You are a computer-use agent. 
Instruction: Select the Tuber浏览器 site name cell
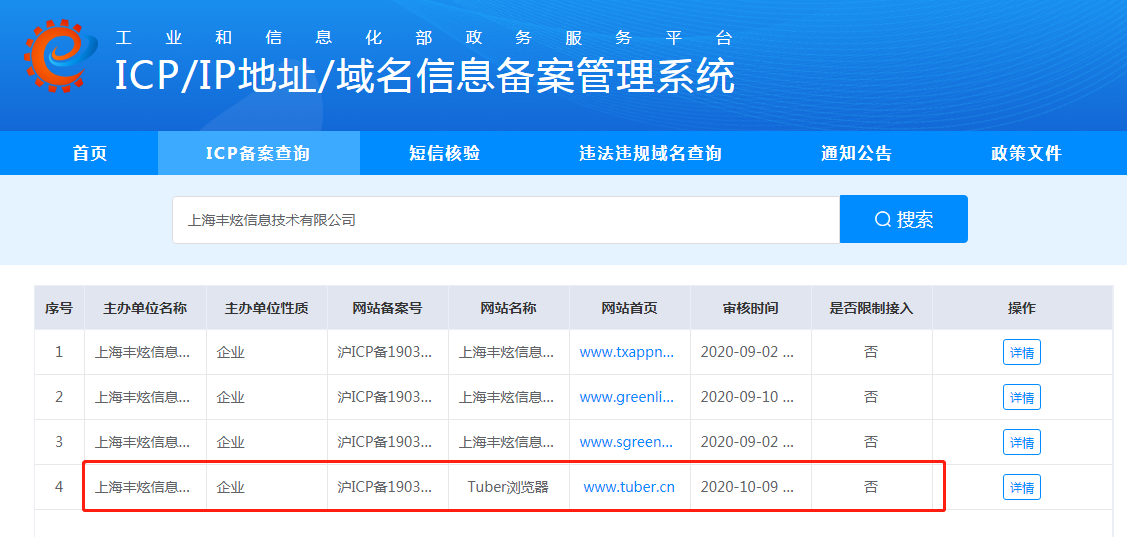(508, 487)
